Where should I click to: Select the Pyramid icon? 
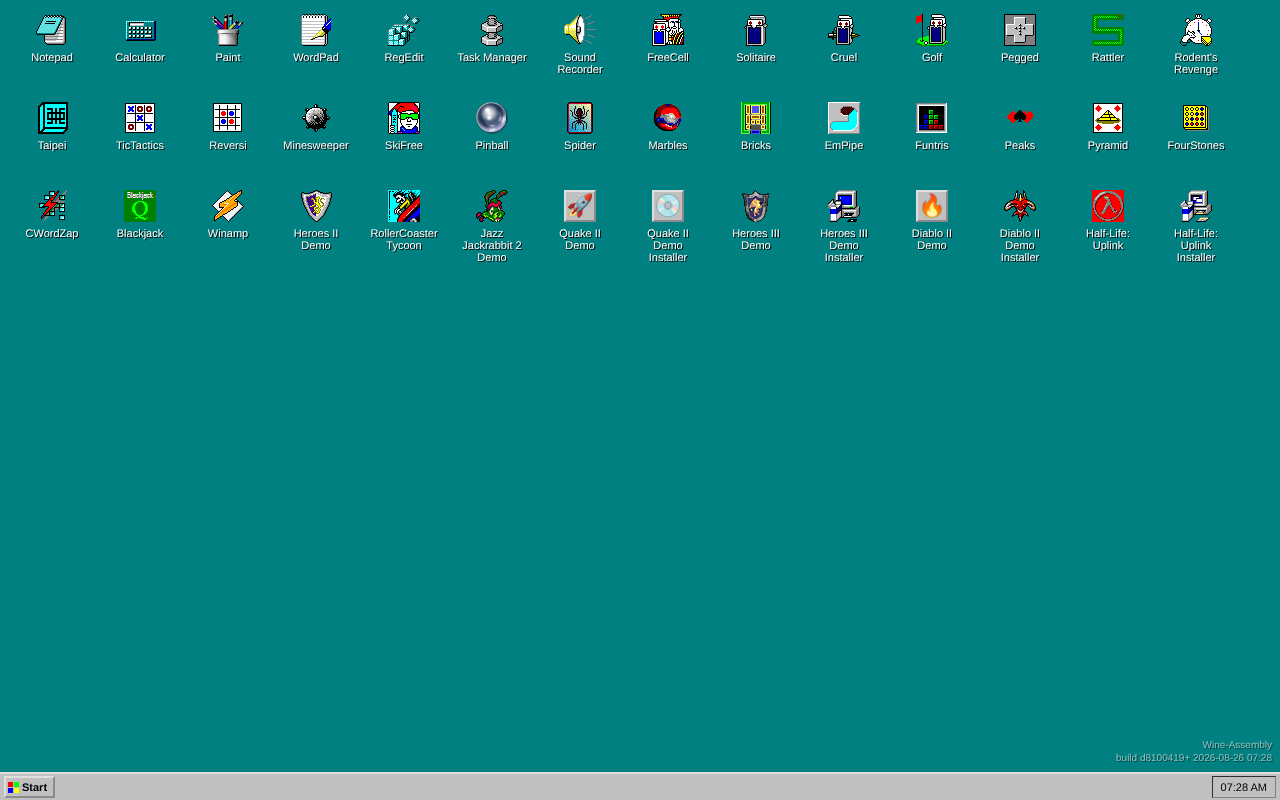point(1108,118)
